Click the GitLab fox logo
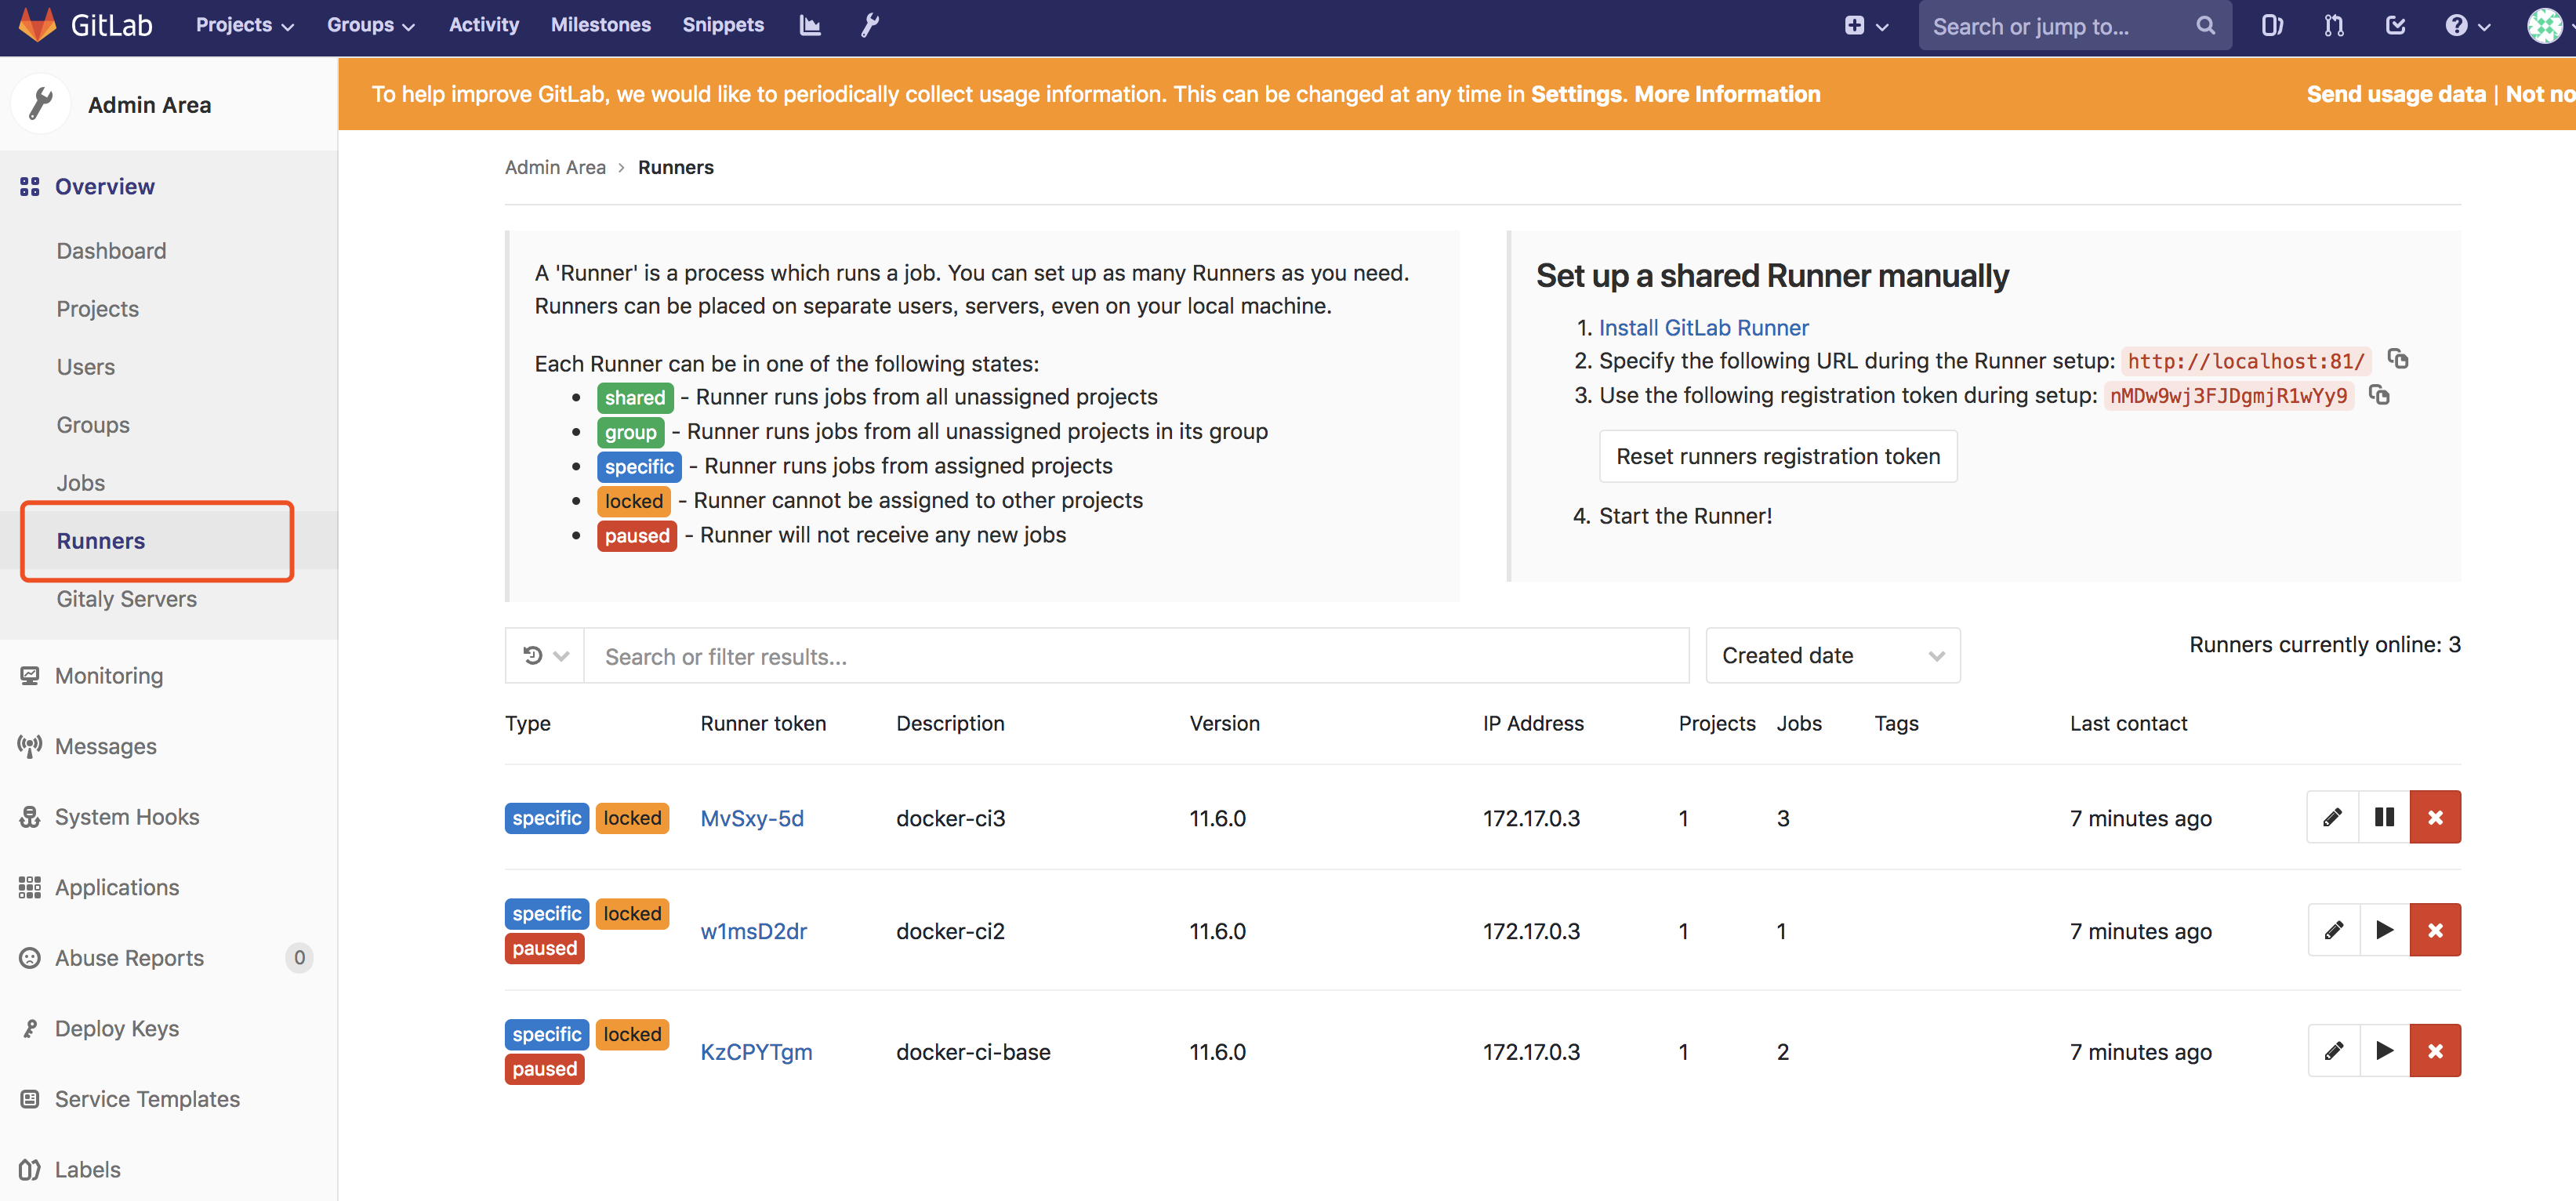This screenshot has width=2576, height=1201. 37,25
